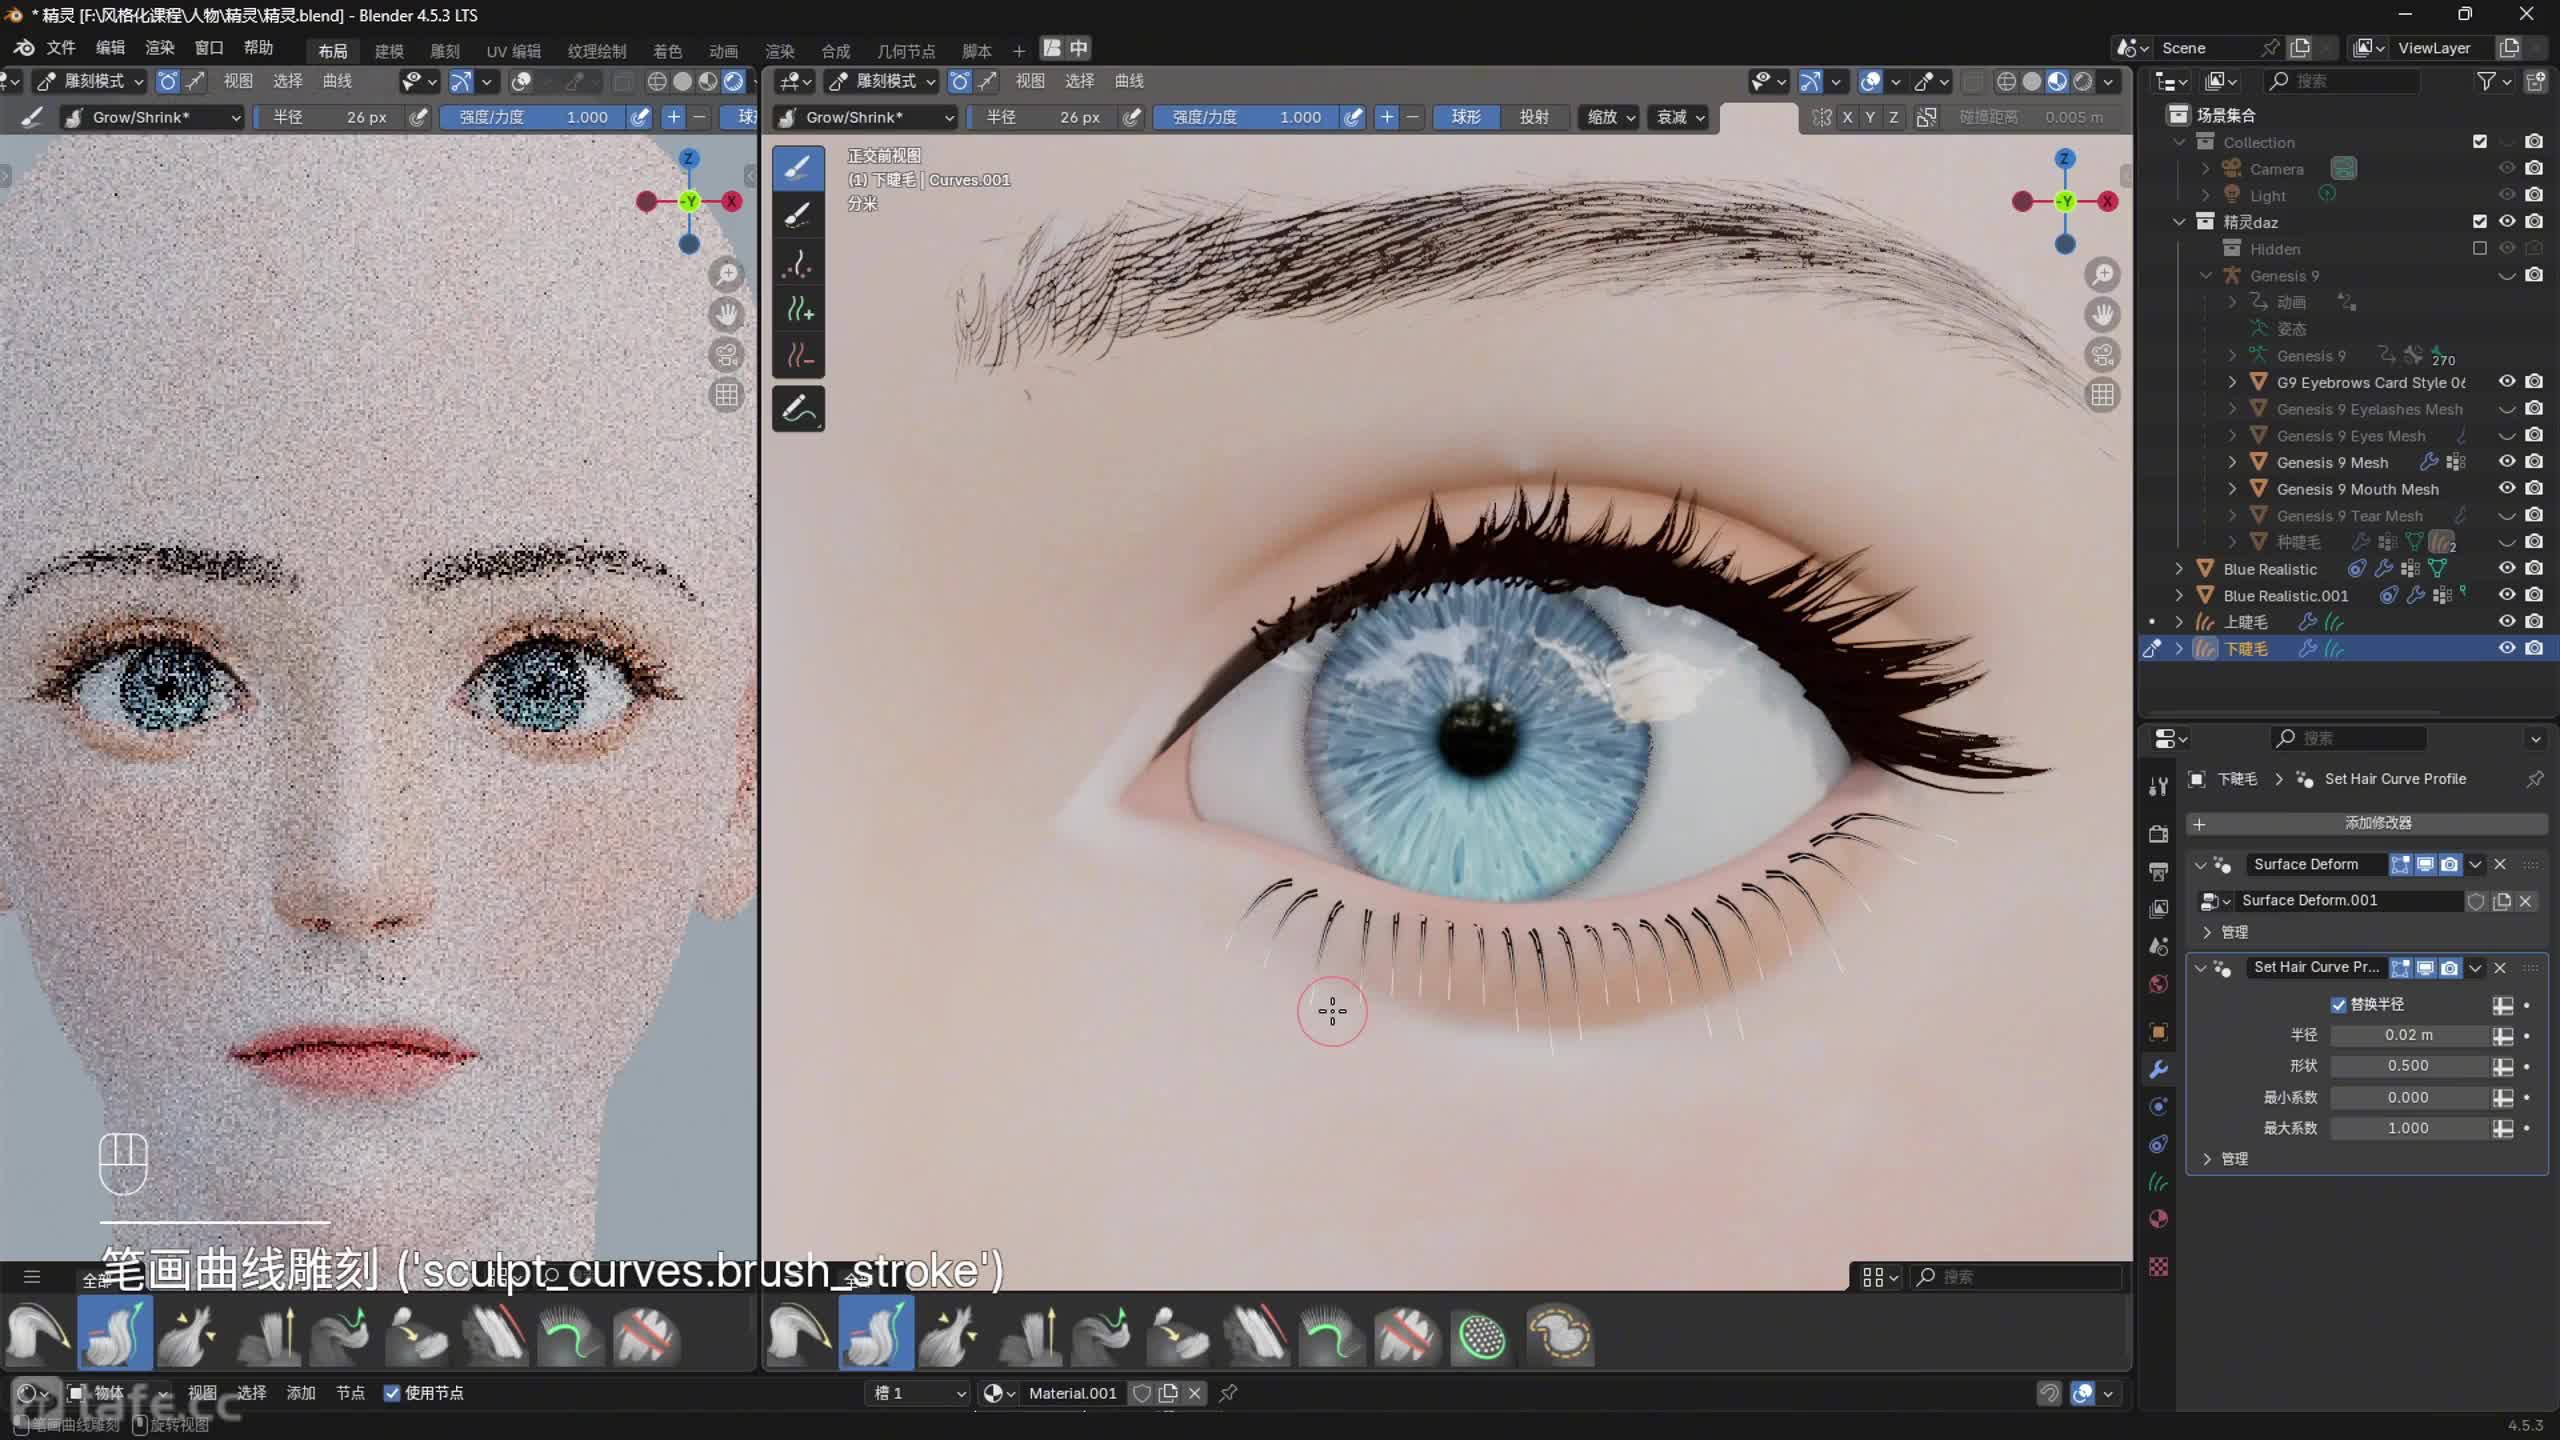Hide the 下睫毛 object in outliner
Screen dimensions: 2560x1440
(2506, 648)
